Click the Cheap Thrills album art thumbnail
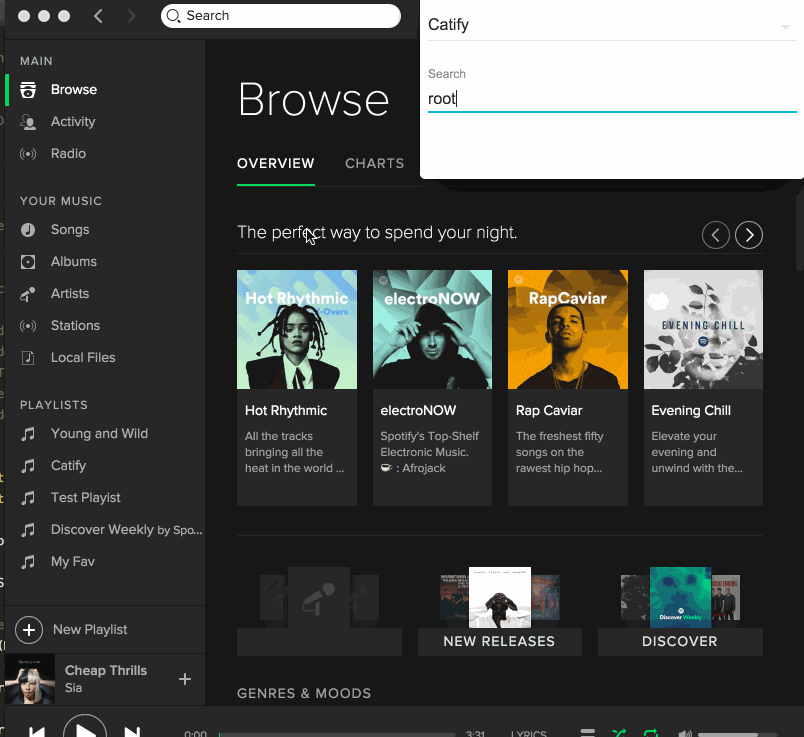Screen dimensions: 804x737 coord(30,679)
